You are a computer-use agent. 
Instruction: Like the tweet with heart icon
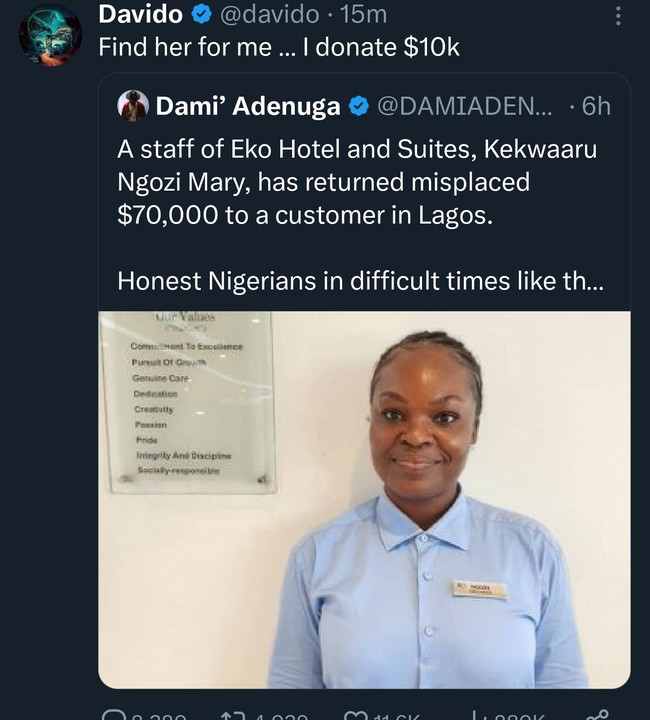pyautogui.click(x=354, y=712)
